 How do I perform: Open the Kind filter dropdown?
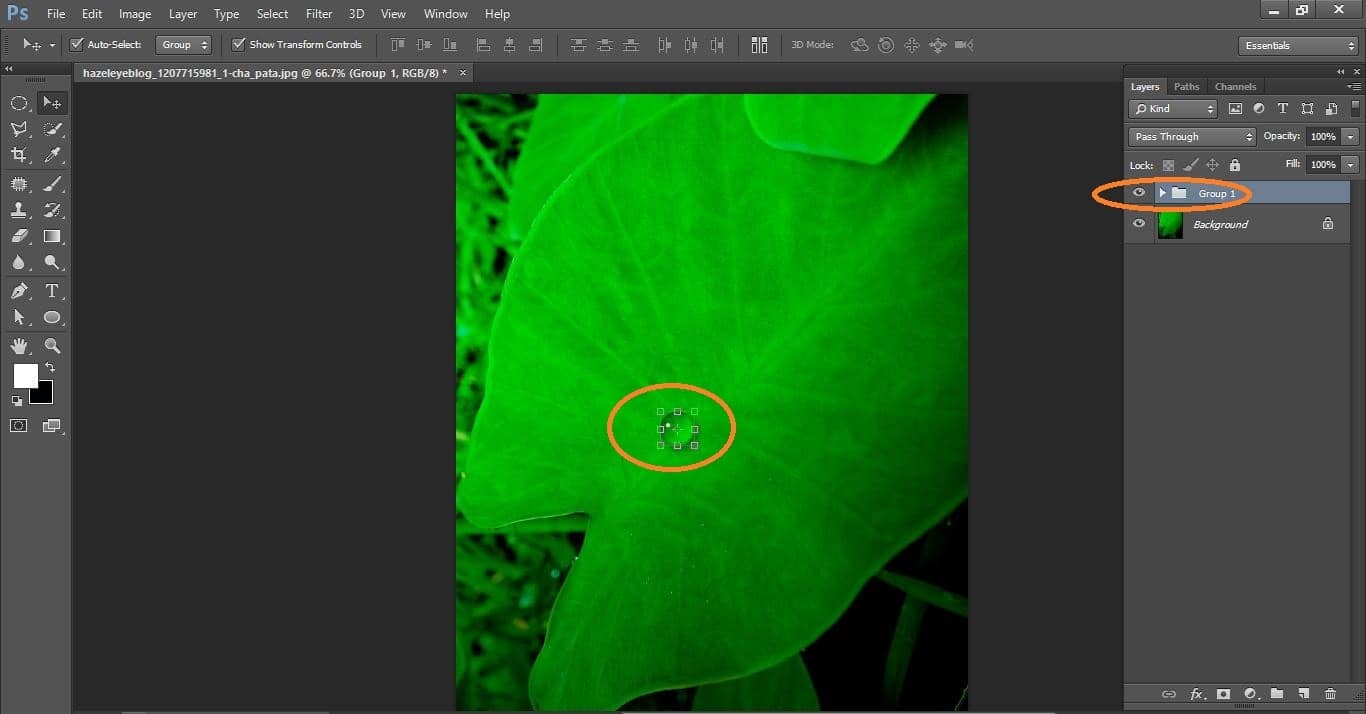click(1171, 108)
